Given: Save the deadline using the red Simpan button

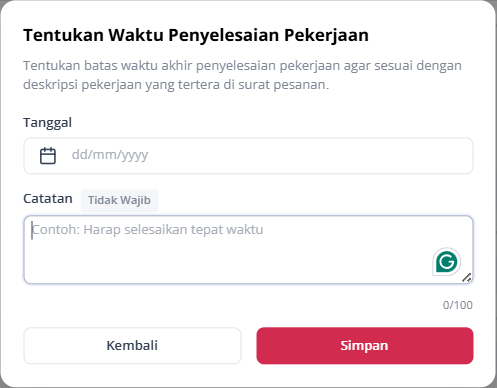Looking at the screenshot, I should pos(365,346).
